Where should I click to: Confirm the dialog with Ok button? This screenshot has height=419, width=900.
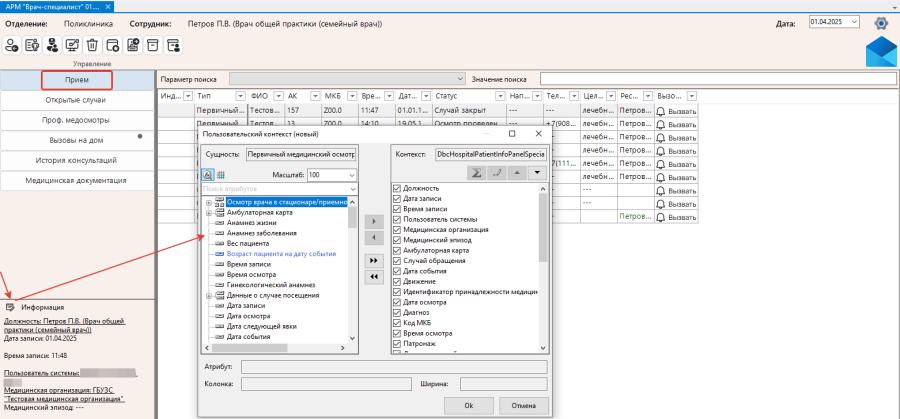tap(468, 405)
